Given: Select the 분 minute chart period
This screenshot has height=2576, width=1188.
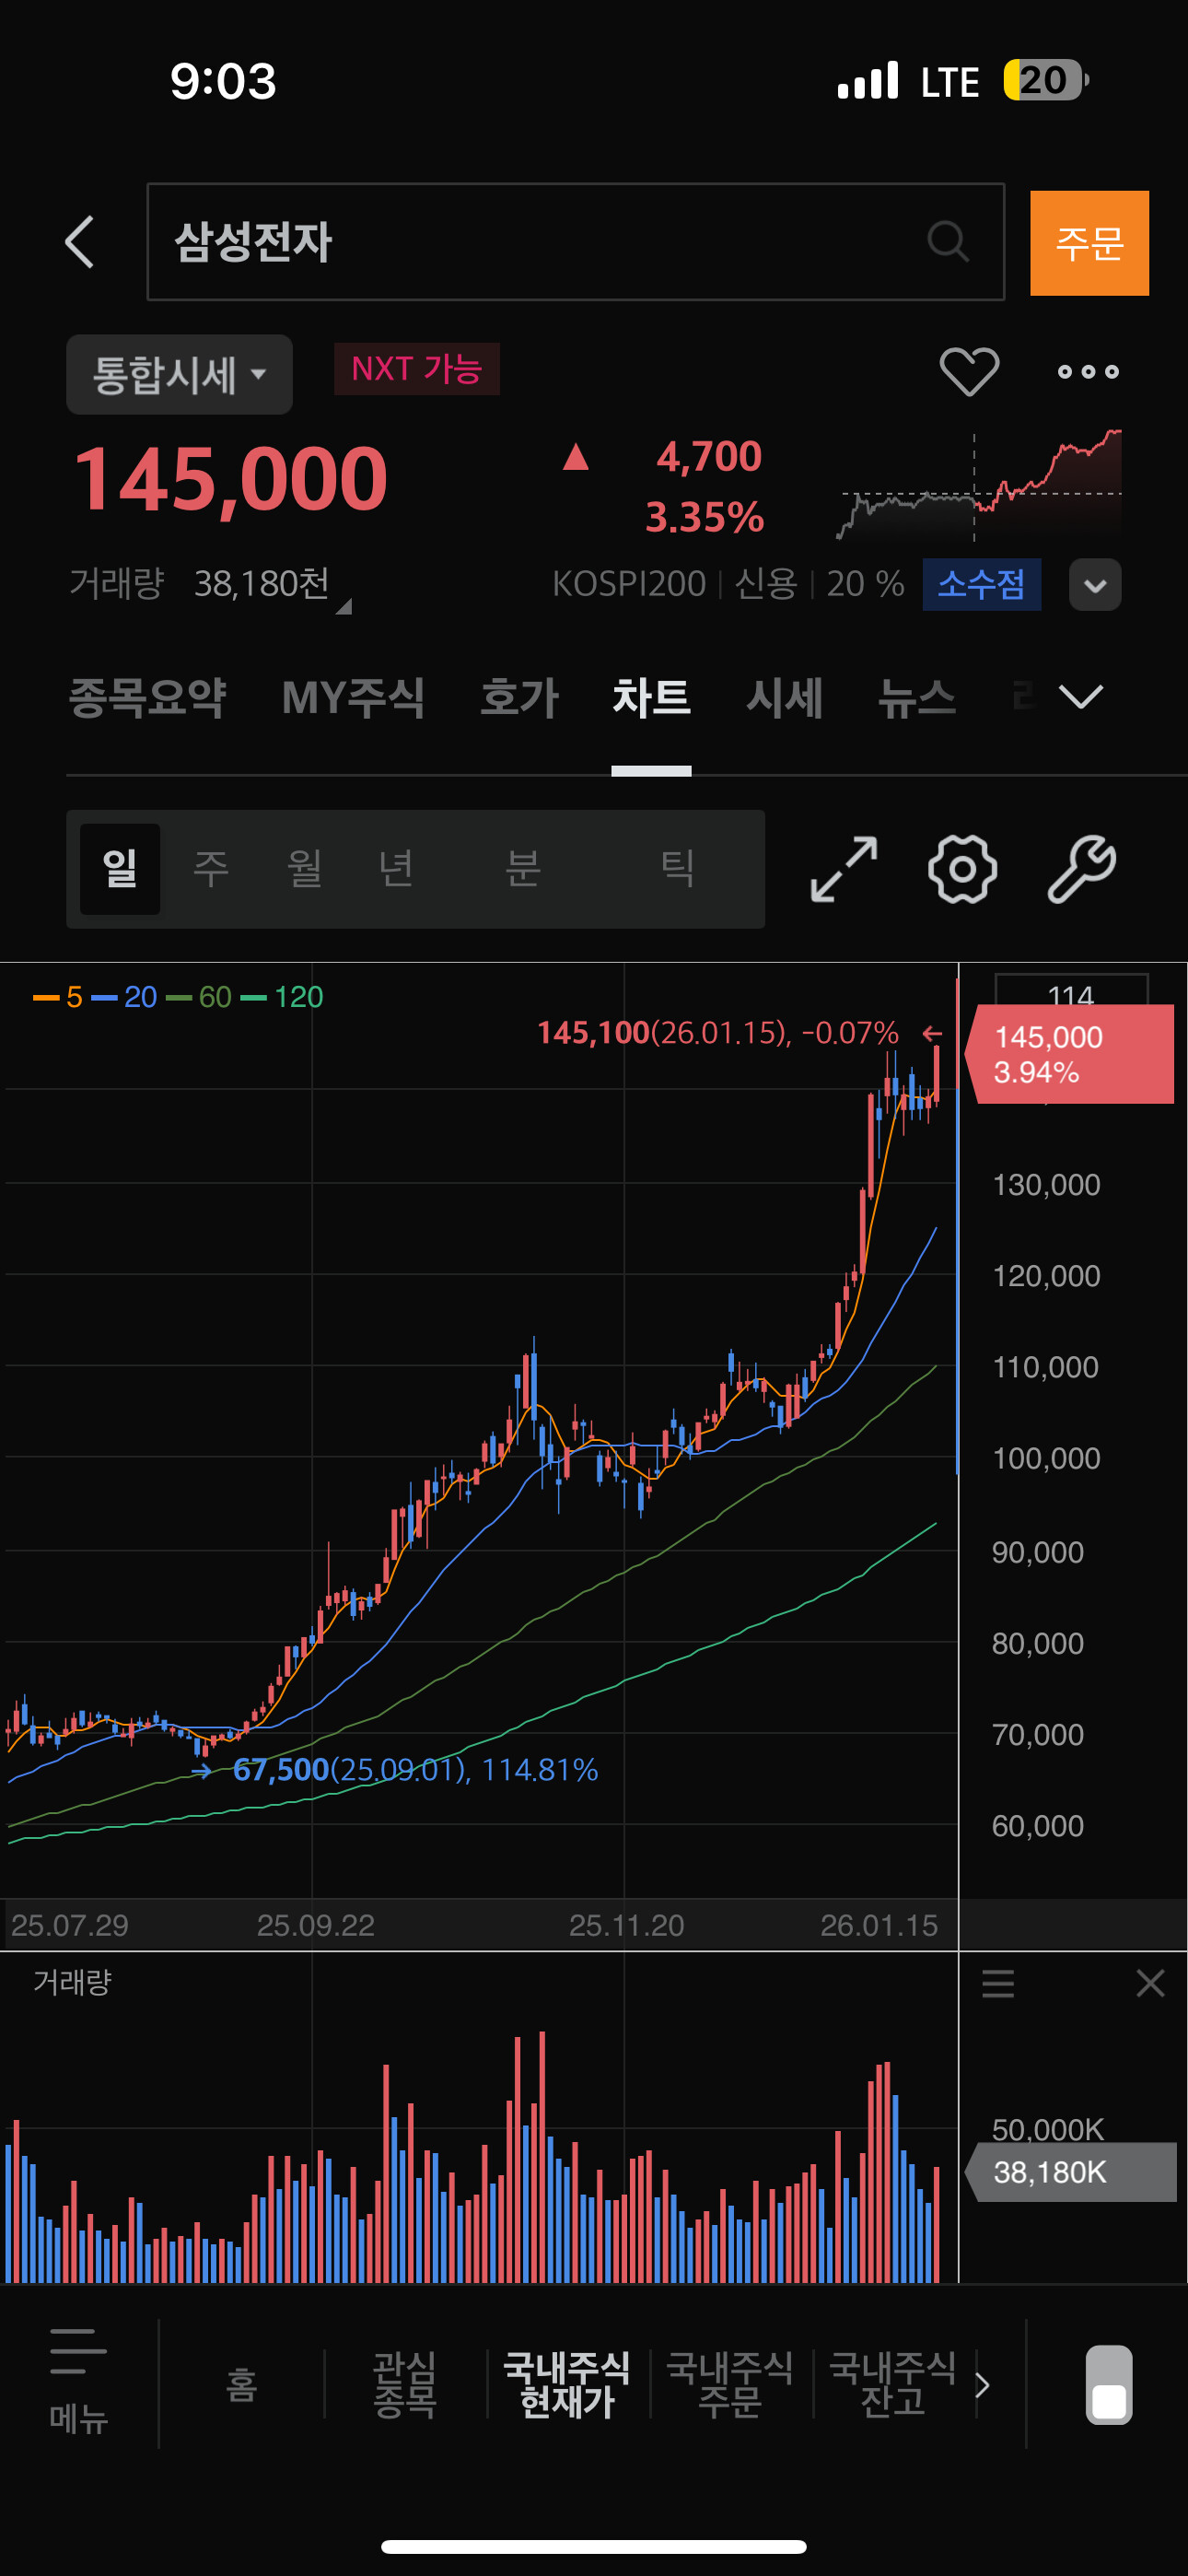Looking at the screenshot, I should [522, 868].
